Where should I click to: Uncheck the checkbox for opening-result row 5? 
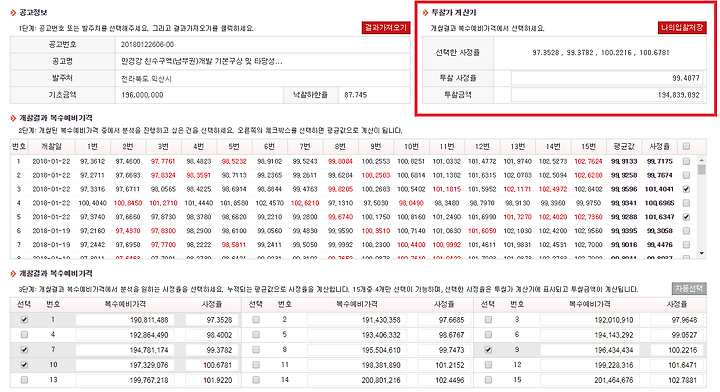[686, 217]
